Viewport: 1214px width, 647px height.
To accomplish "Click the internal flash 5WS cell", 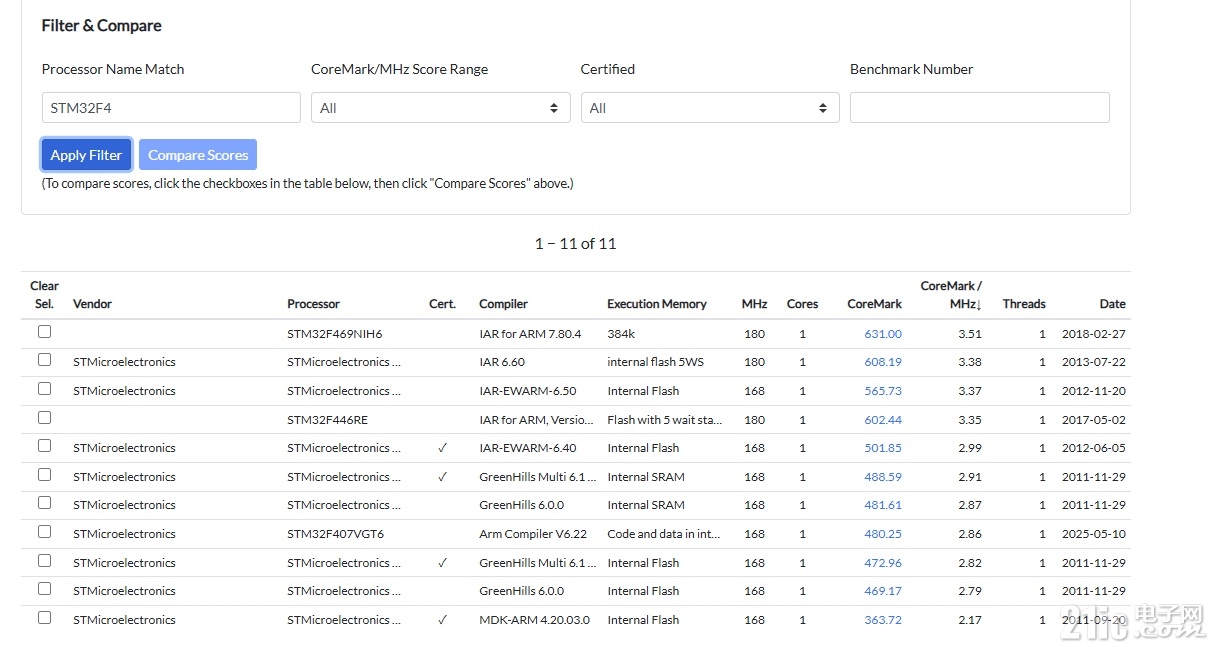I will coord(655,362).
